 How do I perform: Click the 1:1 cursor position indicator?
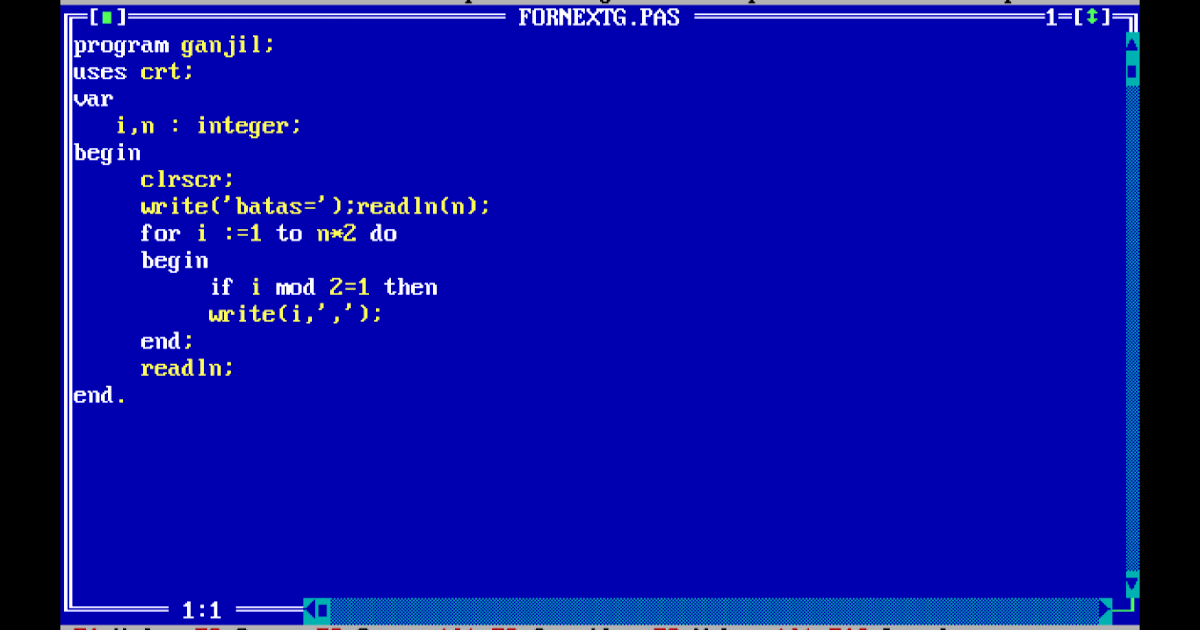pyautogui.click(x=201, y=609)
